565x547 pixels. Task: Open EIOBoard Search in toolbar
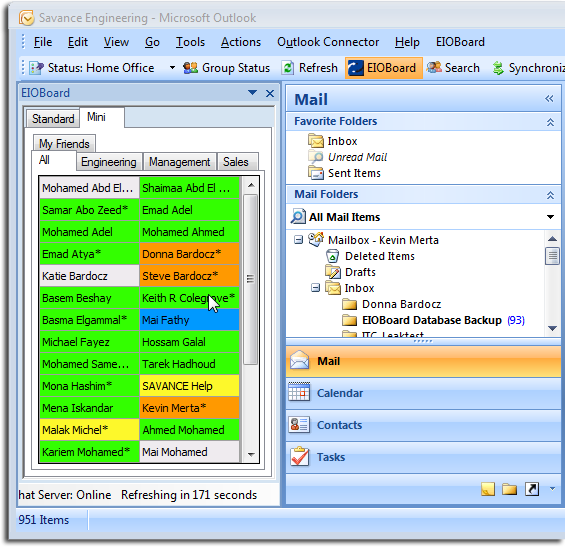coord(453,68)
